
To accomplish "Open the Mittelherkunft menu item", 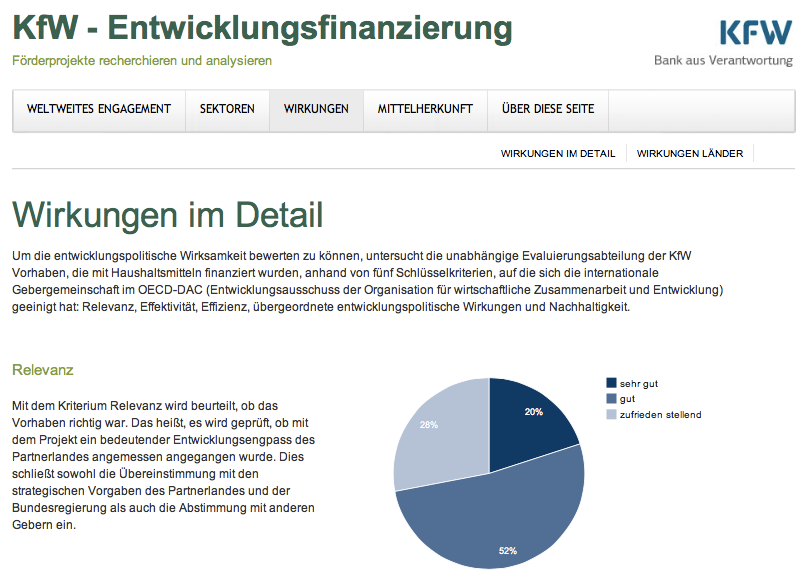I will [x=425, y=109].
